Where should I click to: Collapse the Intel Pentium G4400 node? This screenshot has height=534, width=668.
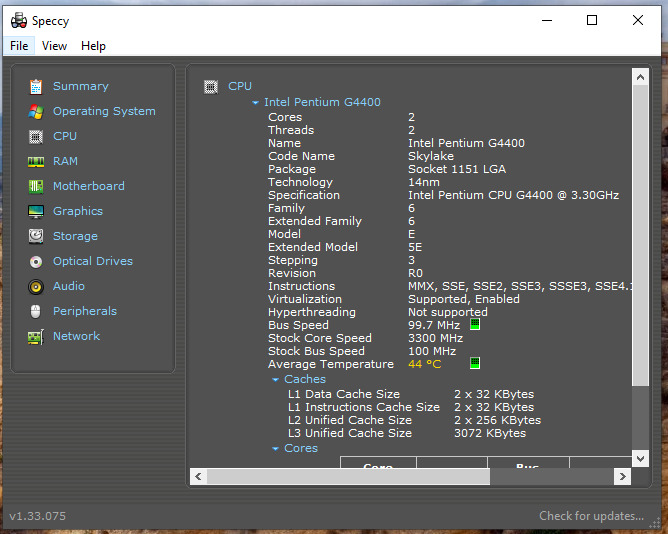[255, 103]
